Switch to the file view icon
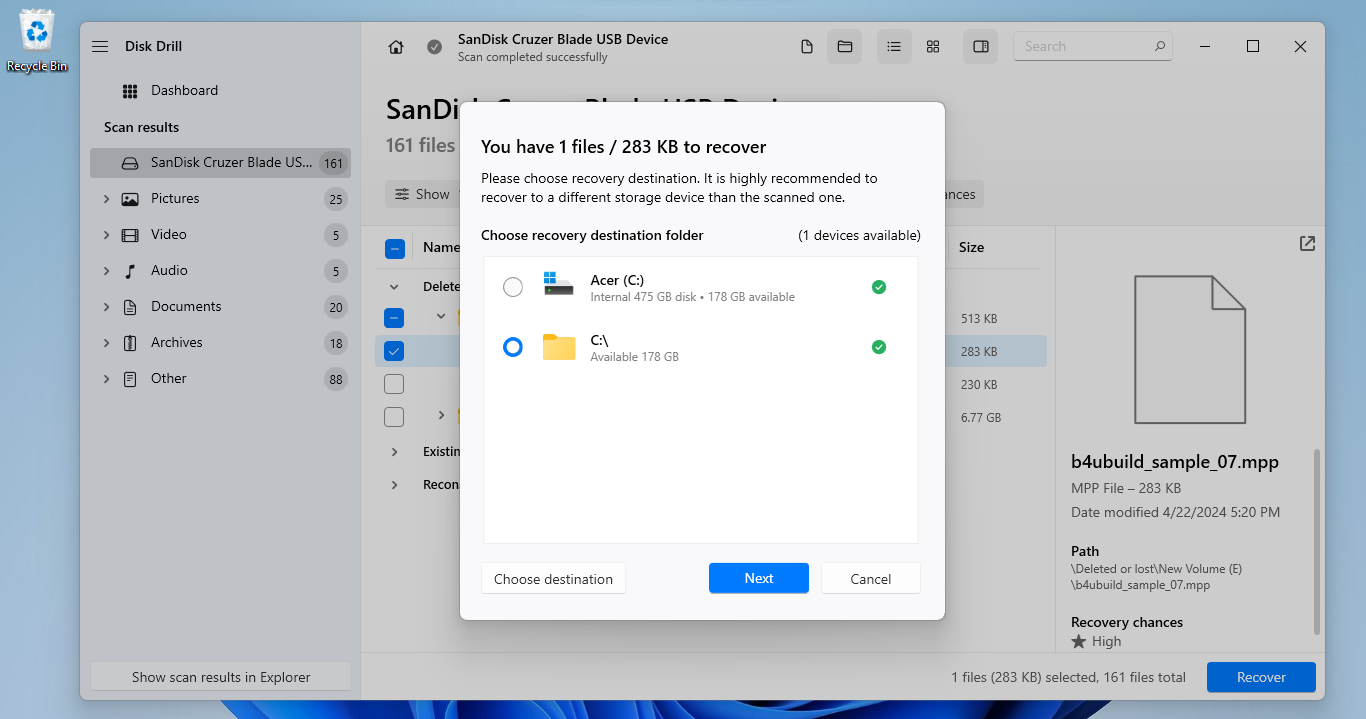This screenshot has width=1366, height=719. [807, 47]
